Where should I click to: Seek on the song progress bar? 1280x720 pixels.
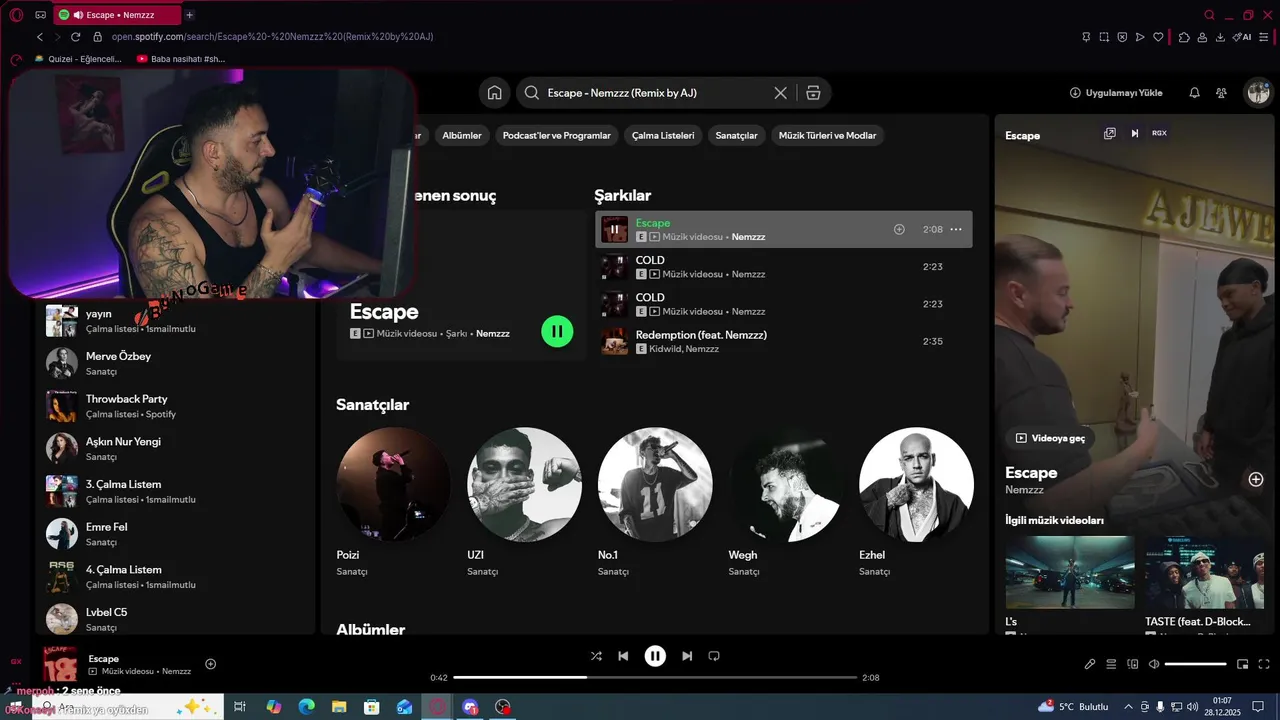pos(655,677)
